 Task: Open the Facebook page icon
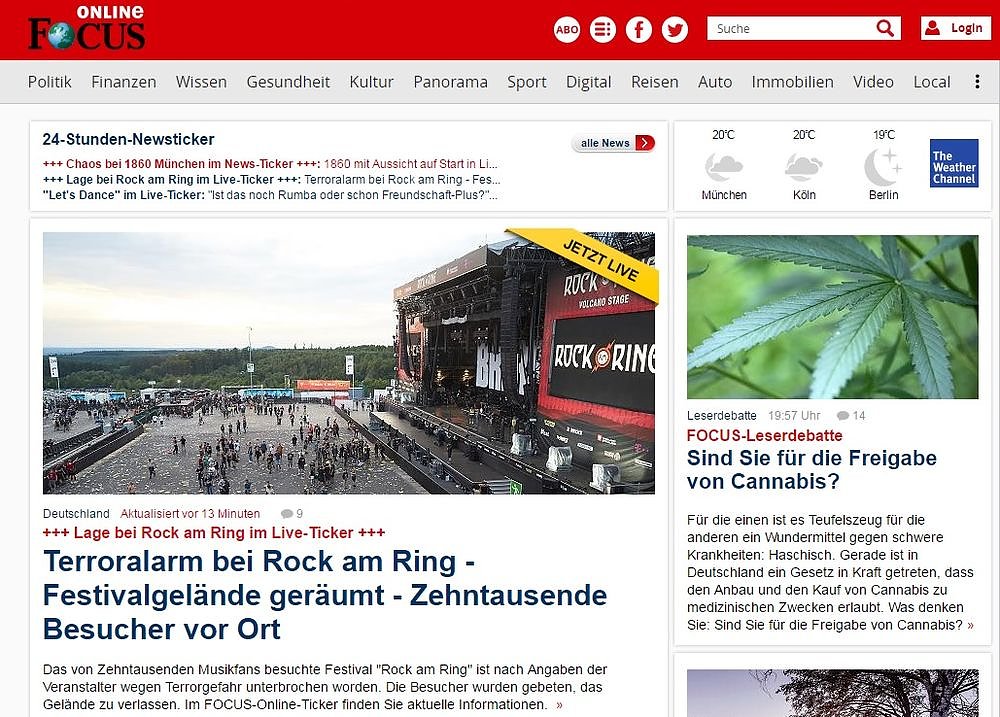(x=638, y=29)
